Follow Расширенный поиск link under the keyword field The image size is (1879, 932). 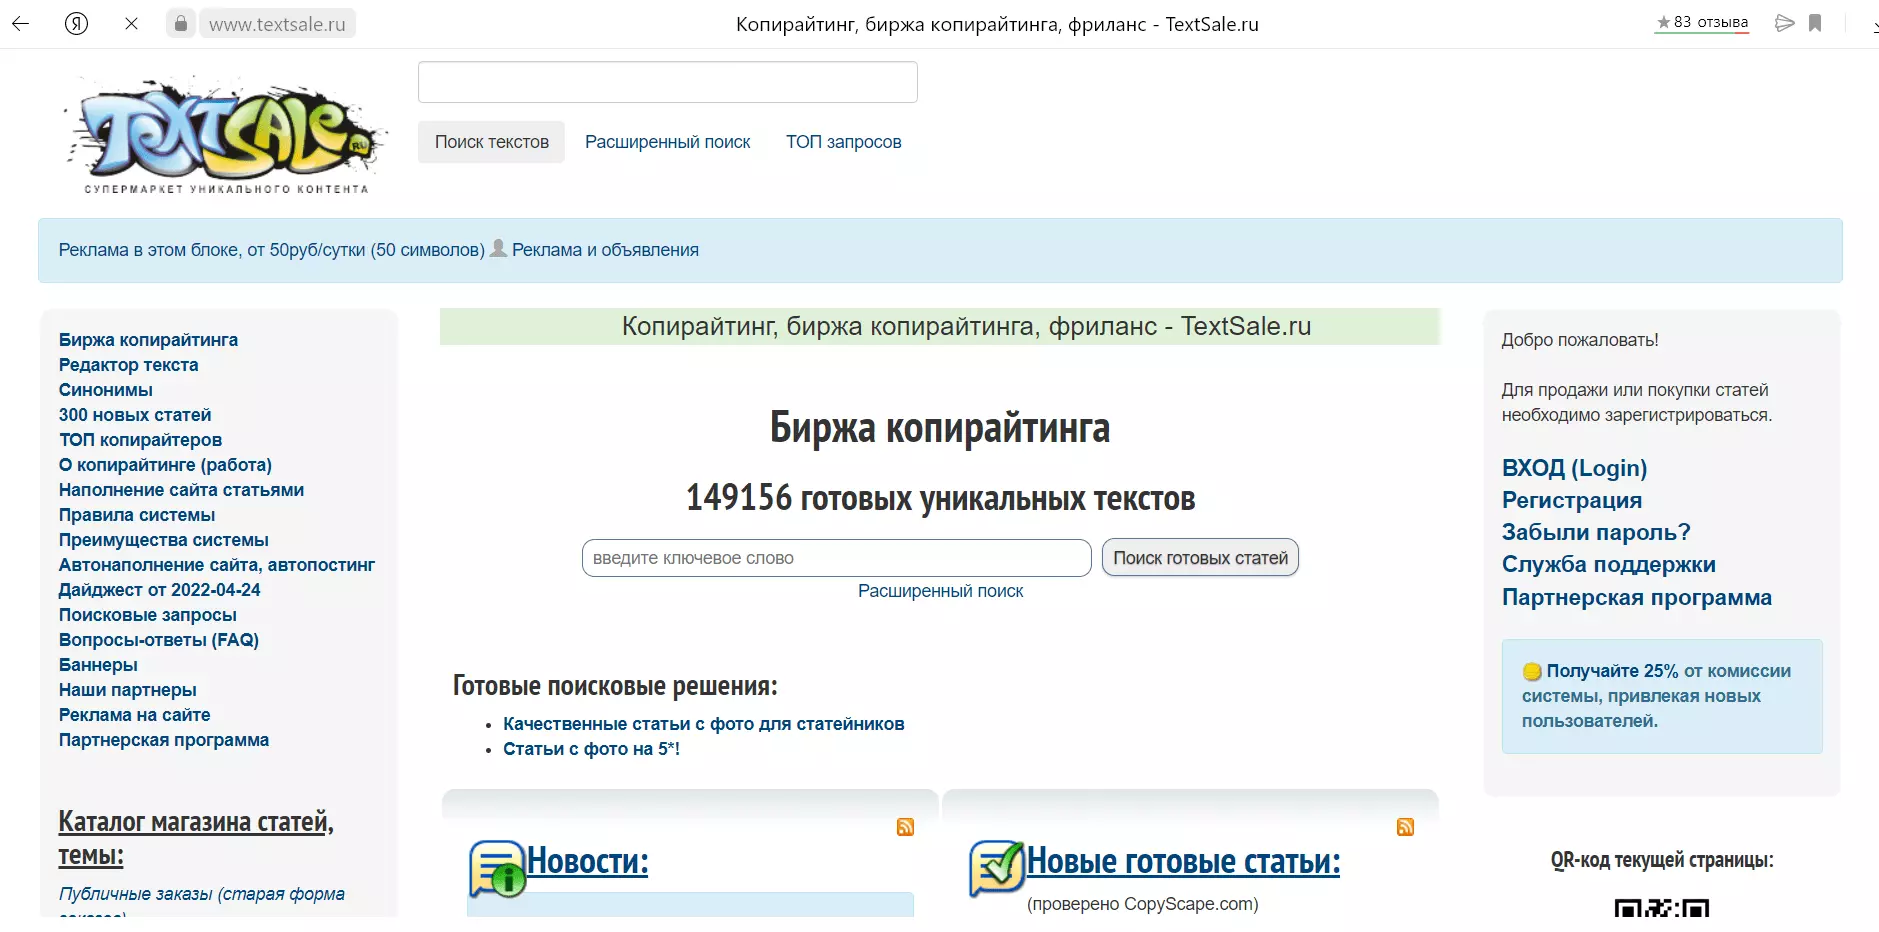(x=940, y=591)
